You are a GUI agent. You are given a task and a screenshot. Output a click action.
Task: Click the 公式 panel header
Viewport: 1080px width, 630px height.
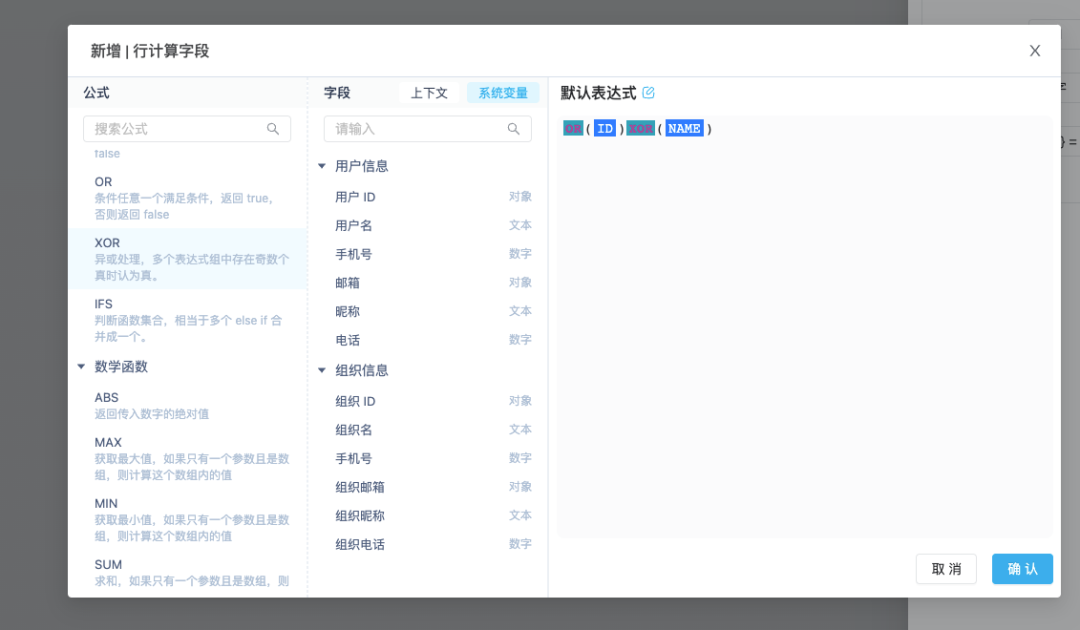click(x=96, y=93)
